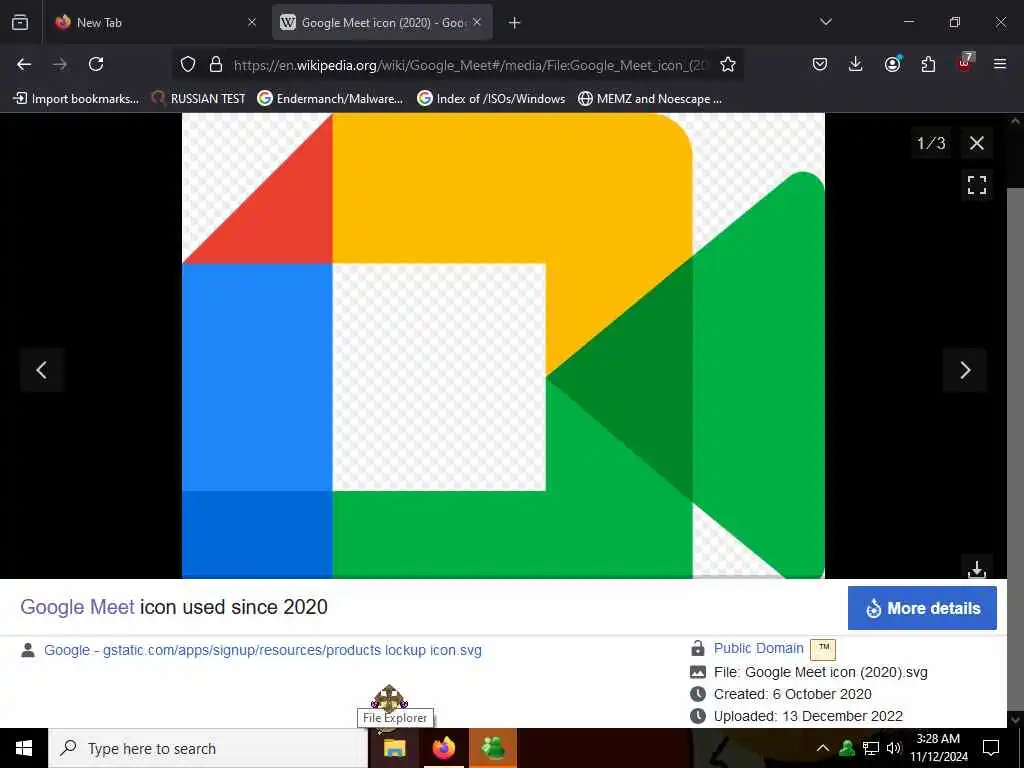Open Public Domain license link
The height and width of the screenshot is (768, 1024).
click(x=758, y=648)
